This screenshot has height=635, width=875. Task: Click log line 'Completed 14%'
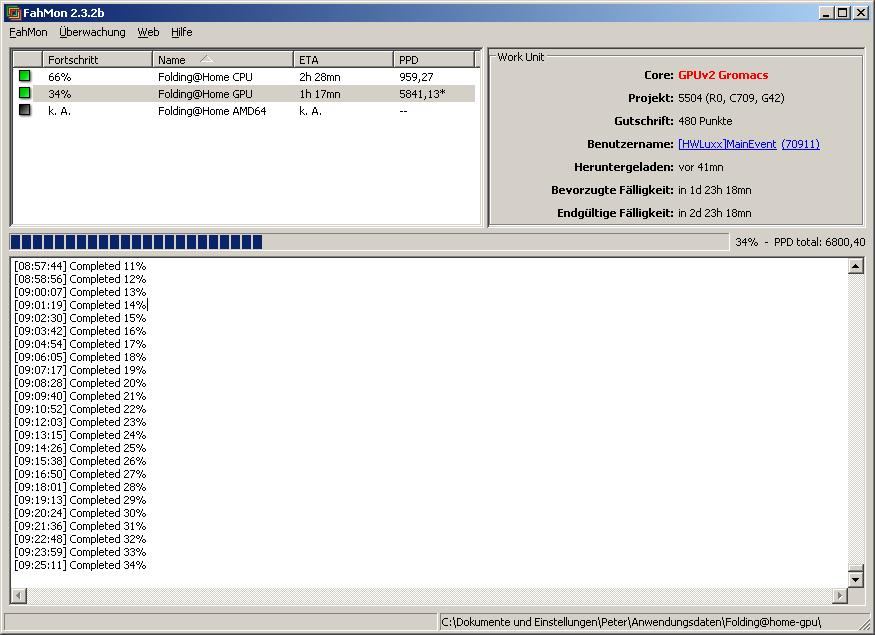pos(80,305)
